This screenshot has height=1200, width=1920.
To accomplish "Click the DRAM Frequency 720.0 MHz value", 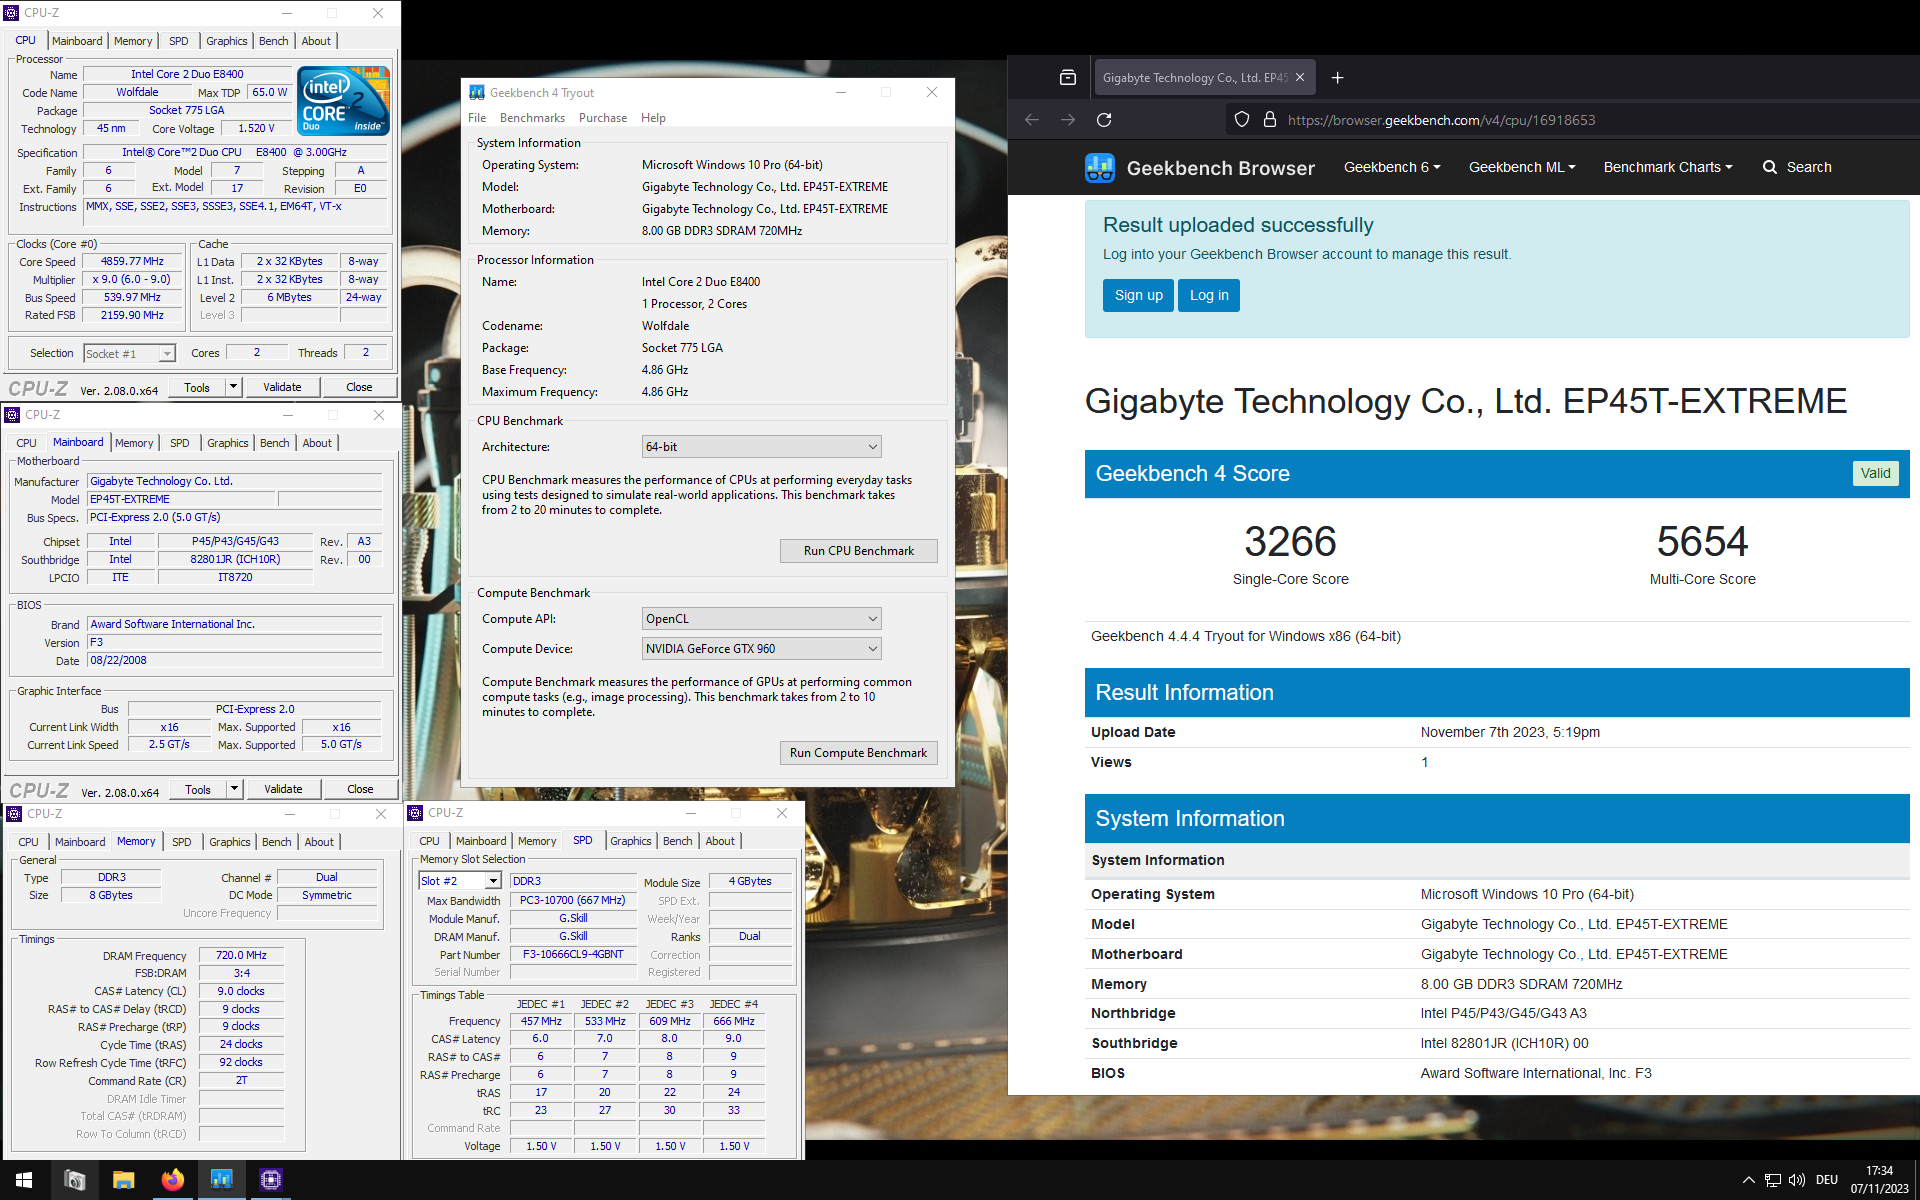I will [x=241, y=956].
